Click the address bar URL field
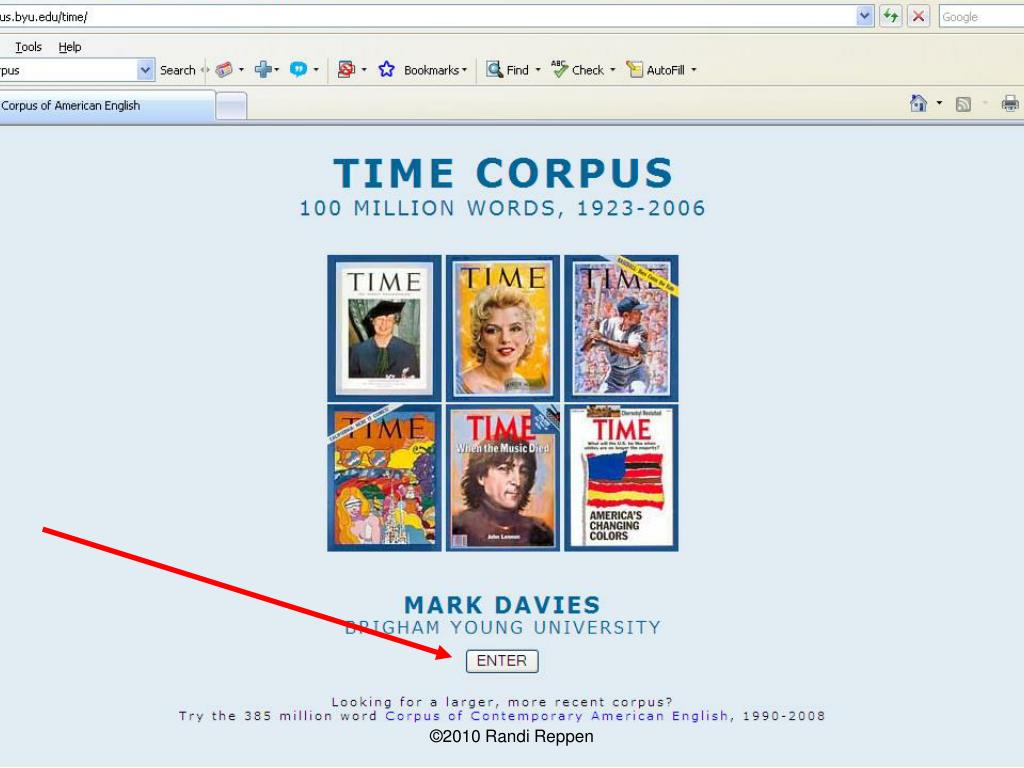Screen dimensions: 1024x768 pyautogui.click(x=428, y=17)
